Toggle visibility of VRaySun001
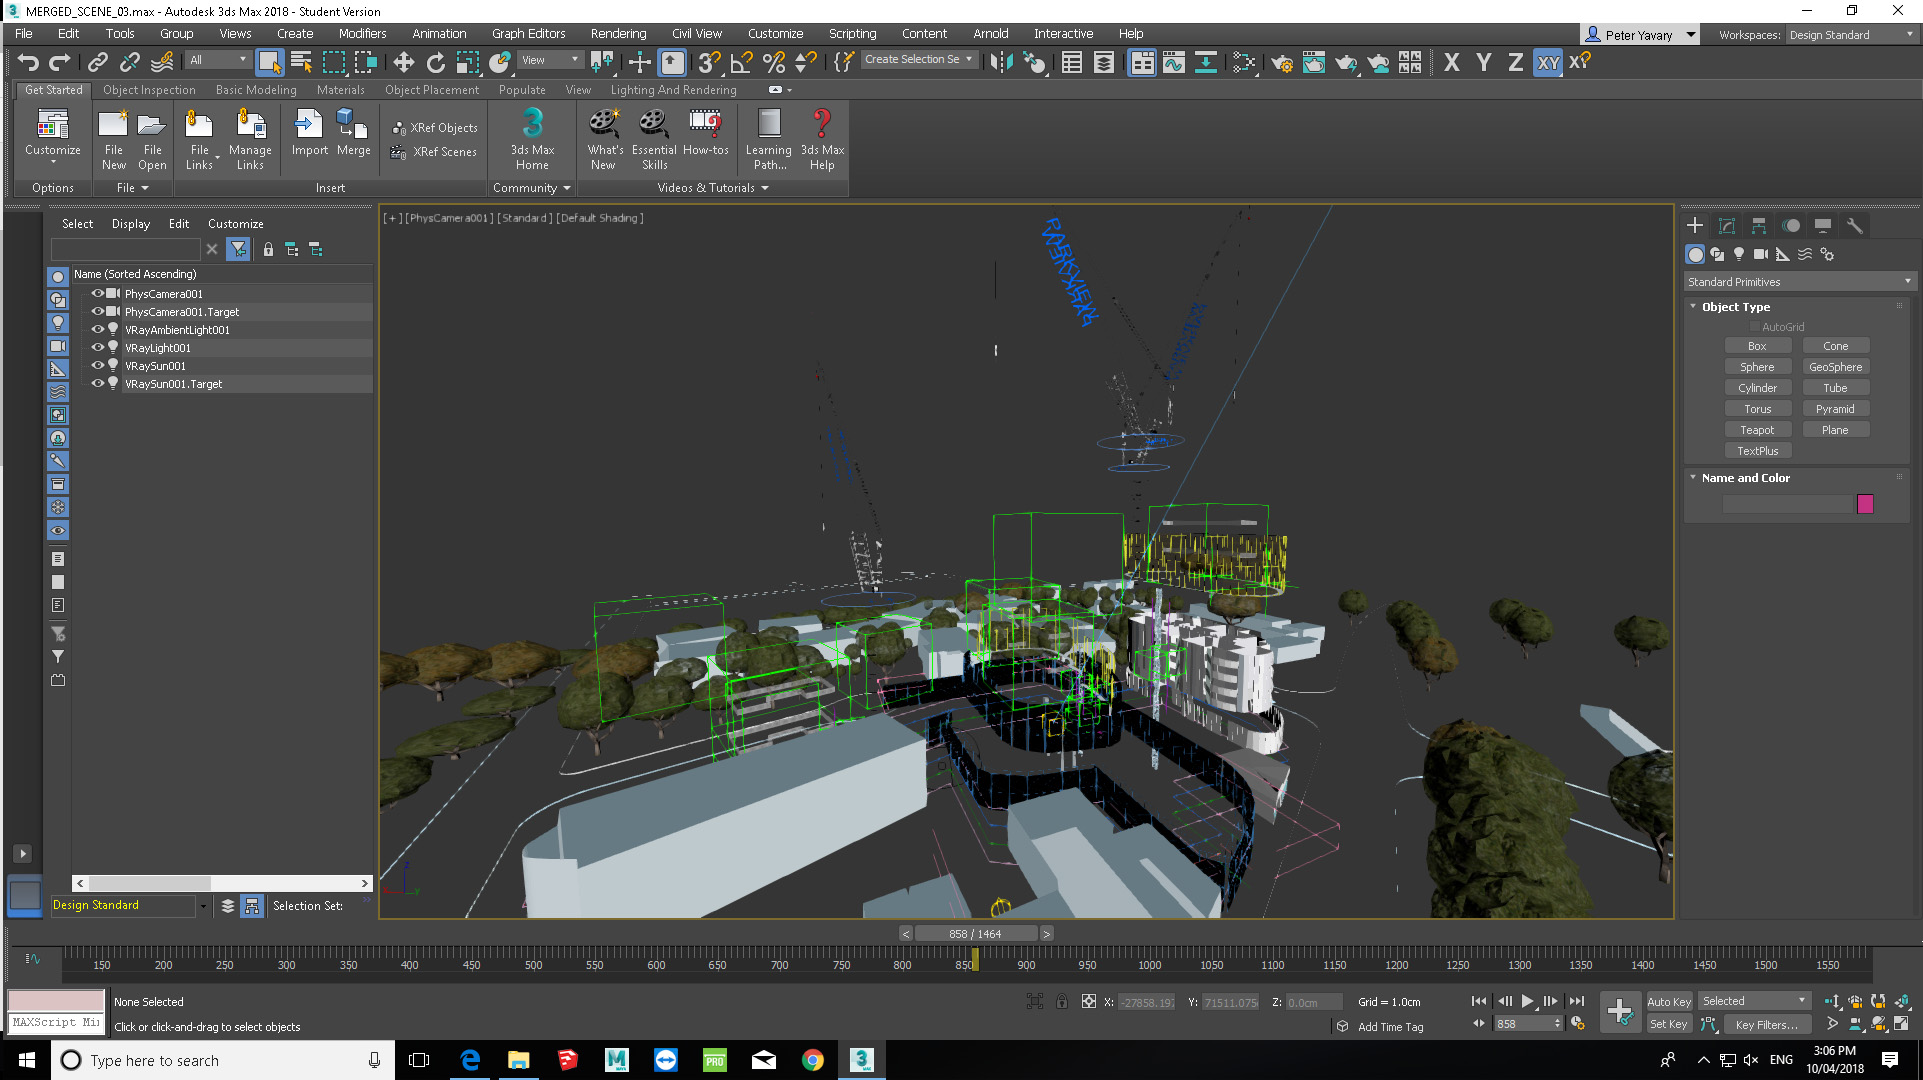Image resolution: width=1923 pixels, height=1080 pixels. tap(98, 366)
